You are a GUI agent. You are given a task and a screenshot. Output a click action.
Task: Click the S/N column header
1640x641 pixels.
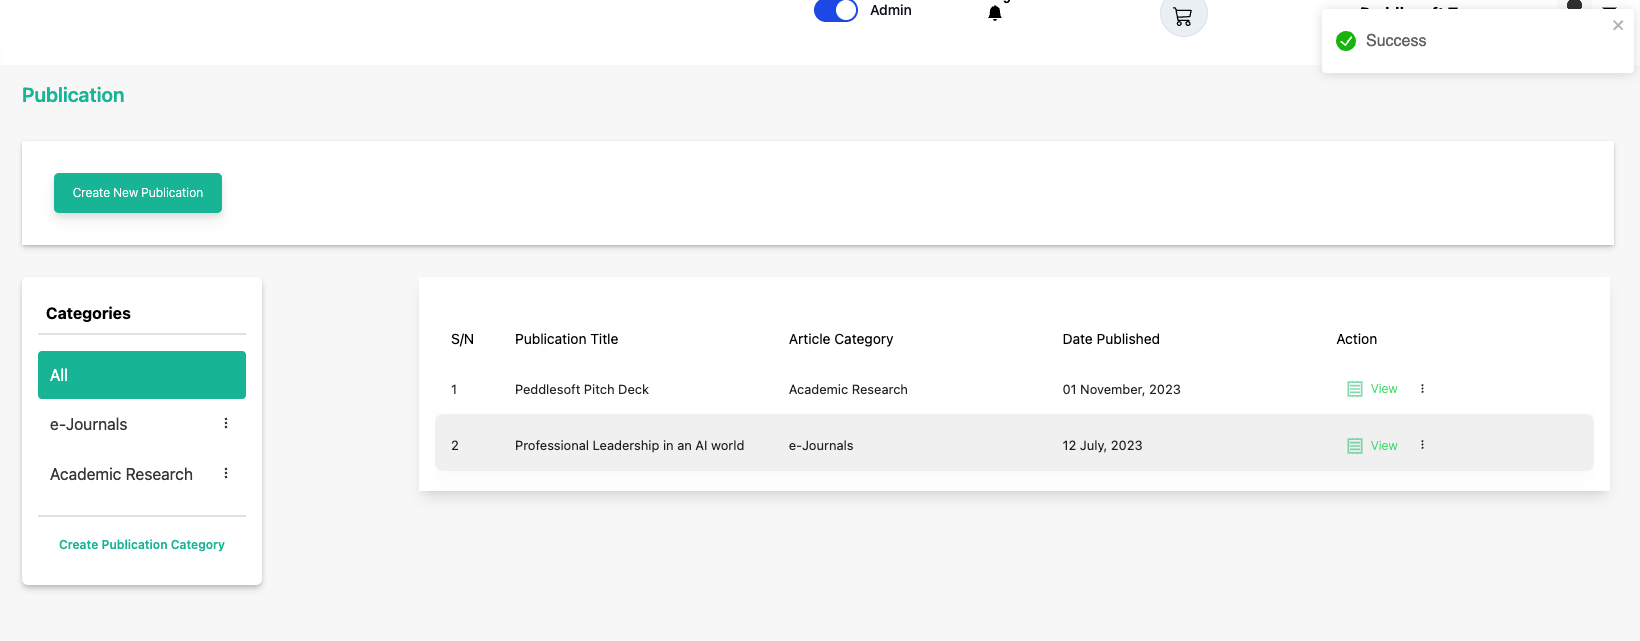tap(462, 339)
